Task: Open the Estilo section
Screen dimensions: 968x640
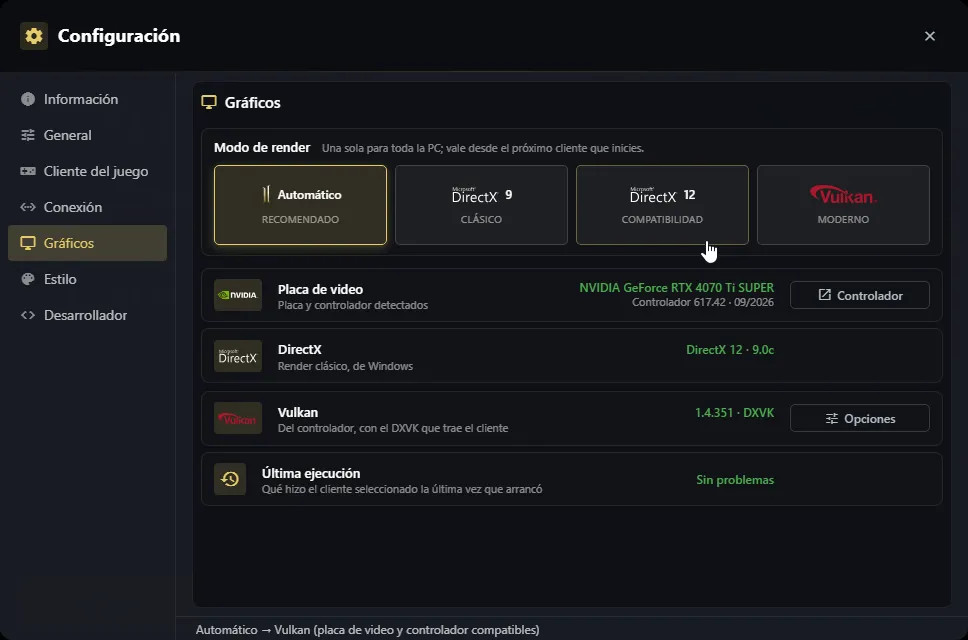Action: [x=87, y=279]
